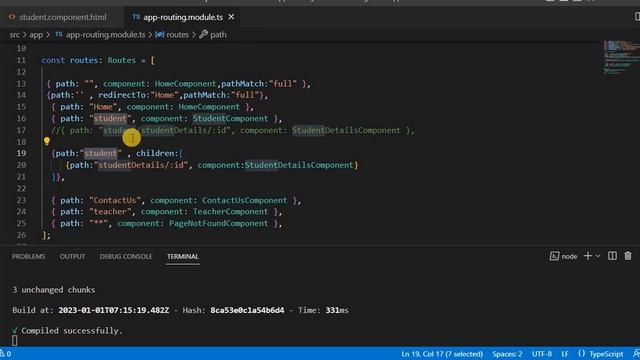640x360 pixels.
Task: Click the code minimap overview
Action: pyautogui.click(x=621, y=57)
